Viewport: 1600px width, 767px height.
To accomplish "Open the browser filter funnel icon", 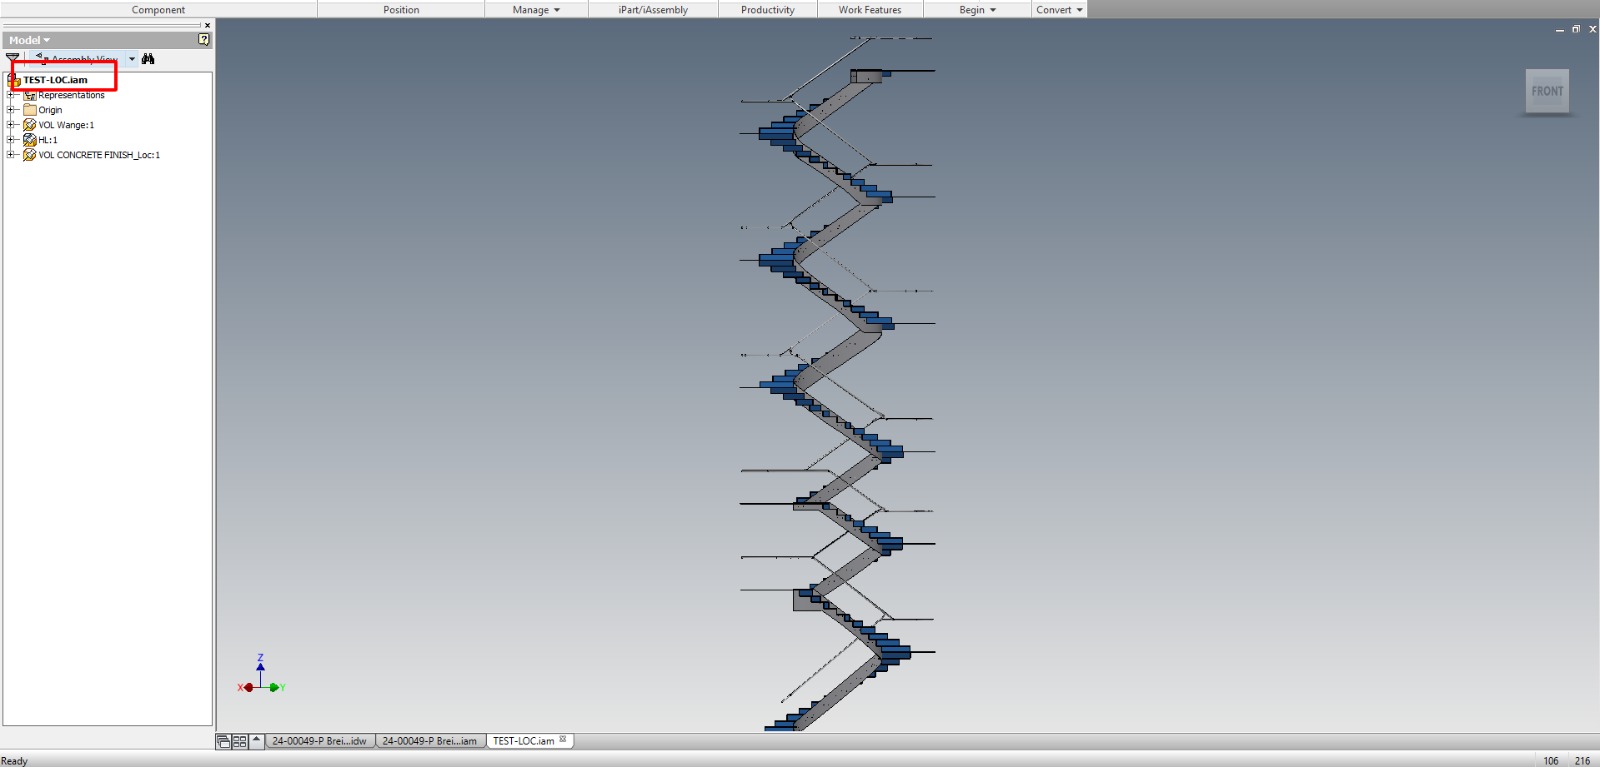I will (x=12, y=59).
